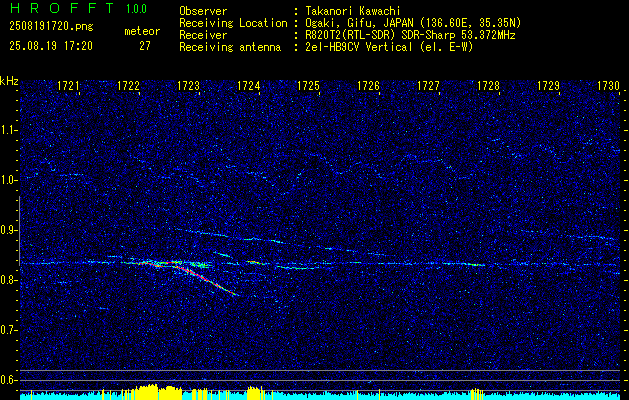
Task: Click time marker 1726
Action: [368, 86]
